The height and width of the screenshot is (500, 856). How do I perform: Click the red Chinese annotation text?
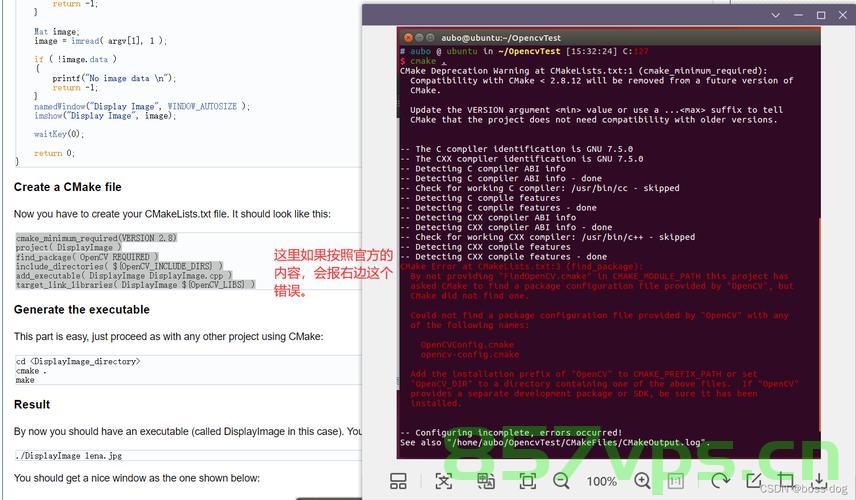pyautogui.click(x=333, y=273)
